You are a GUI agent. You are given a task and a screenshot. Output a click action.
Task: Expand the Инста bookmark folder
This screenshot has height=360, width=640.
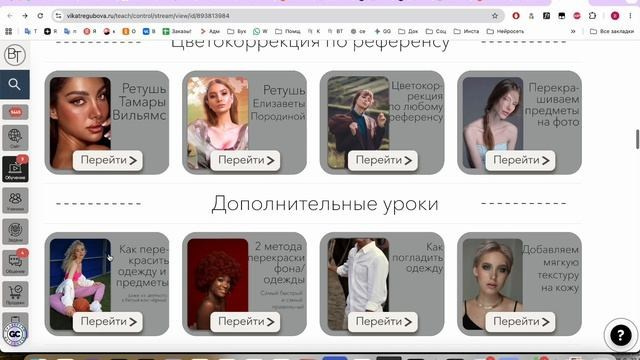[x=466, y=31]
